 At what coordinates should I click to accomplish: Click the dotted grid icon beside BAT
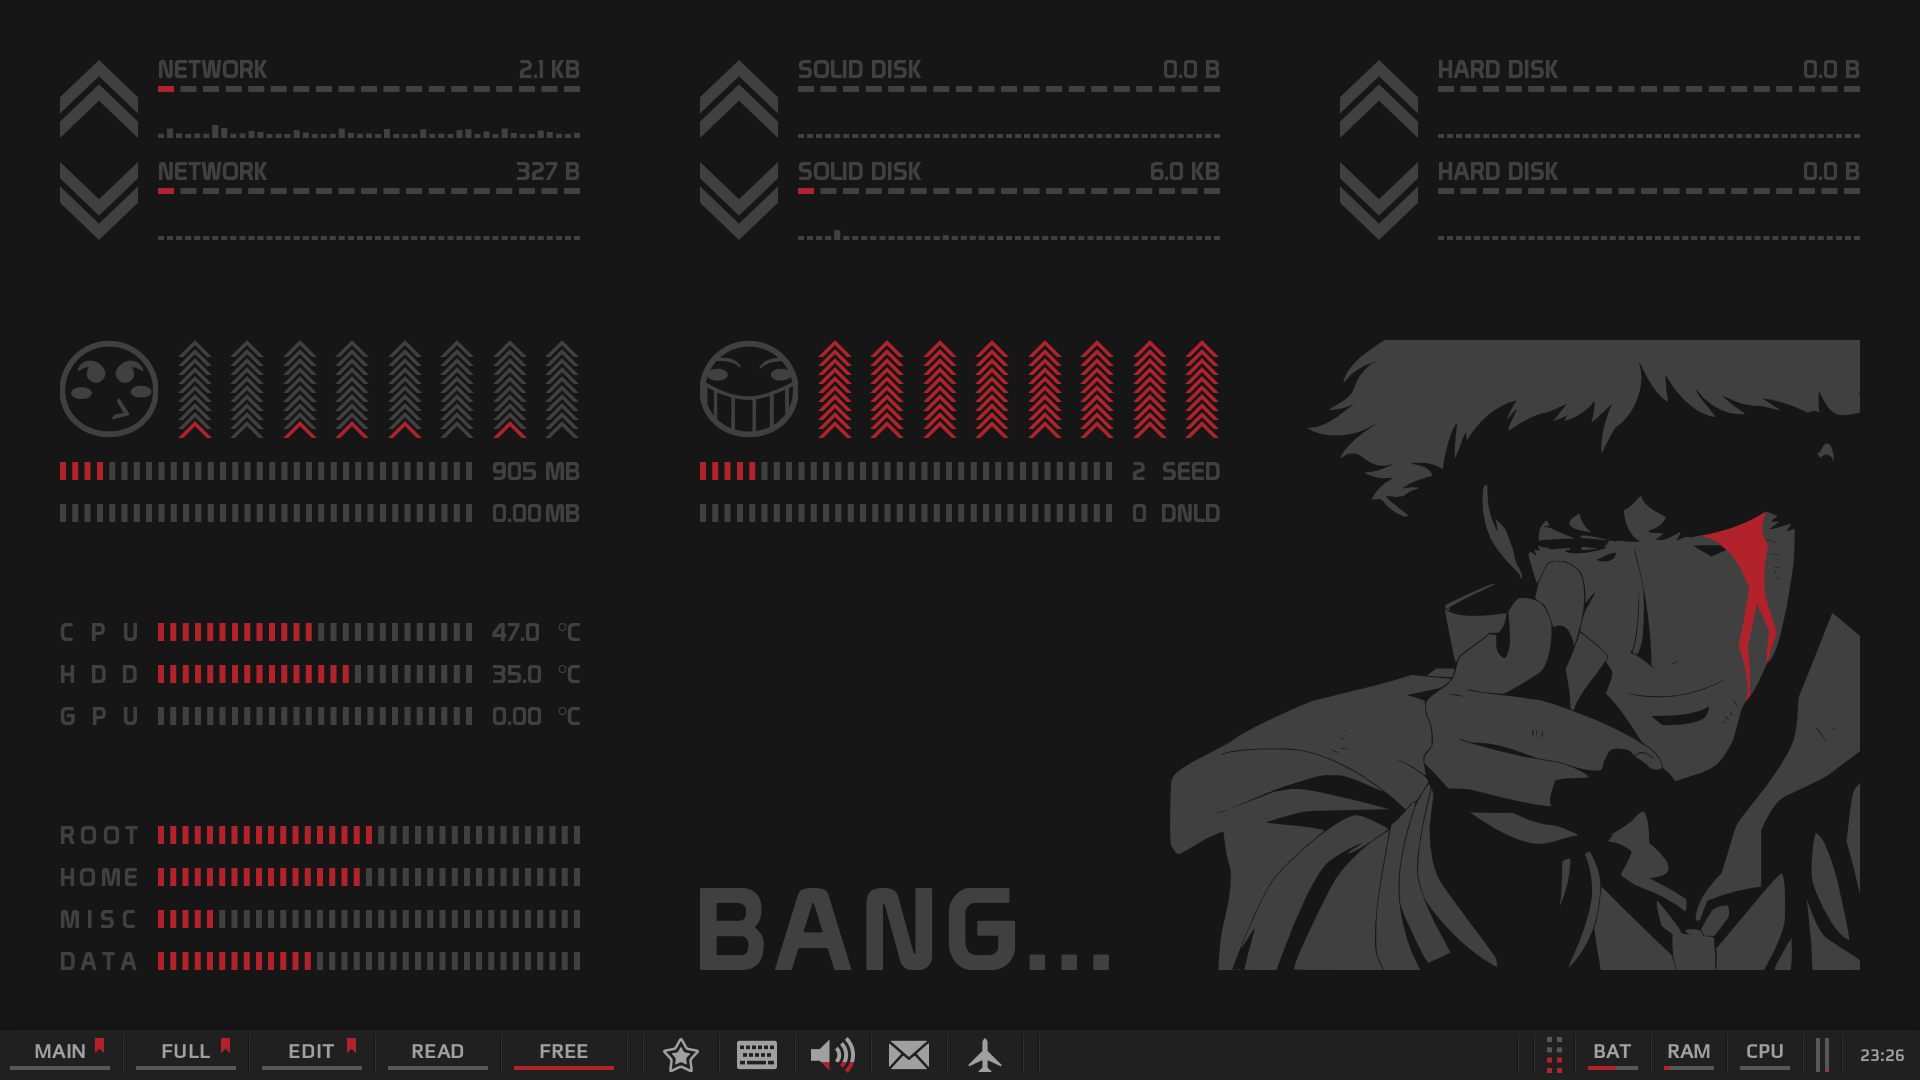tap(1554, 1055)
